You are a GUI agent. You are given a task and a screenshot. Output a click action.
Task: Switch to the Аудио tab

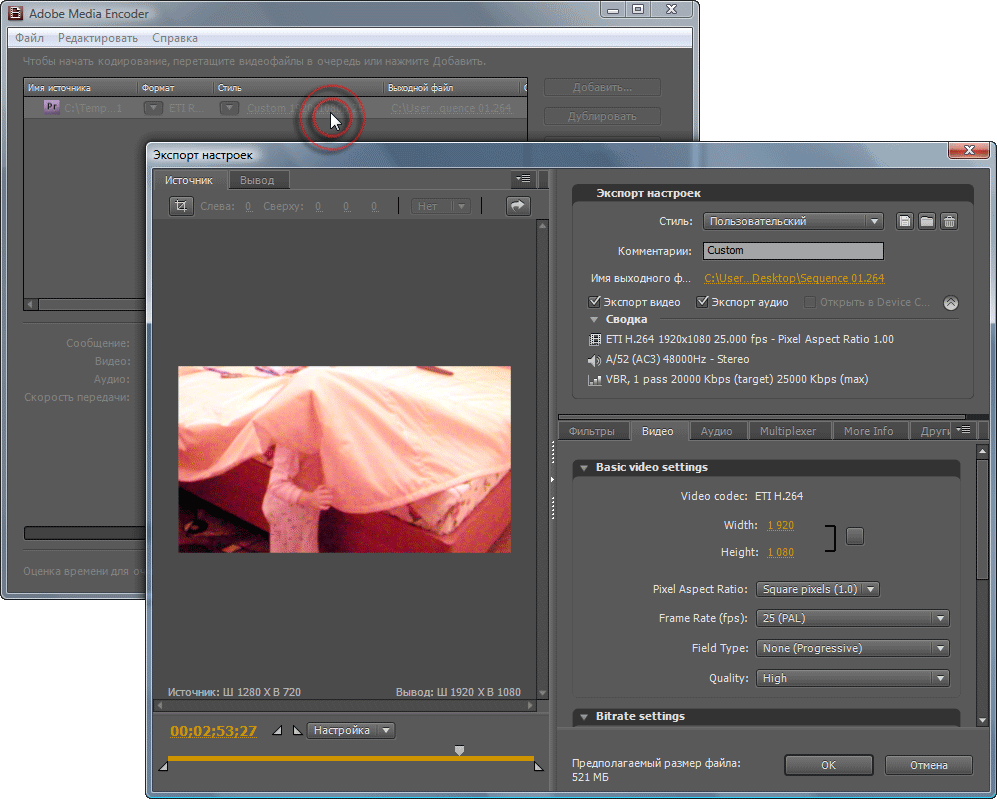[716, 431]
